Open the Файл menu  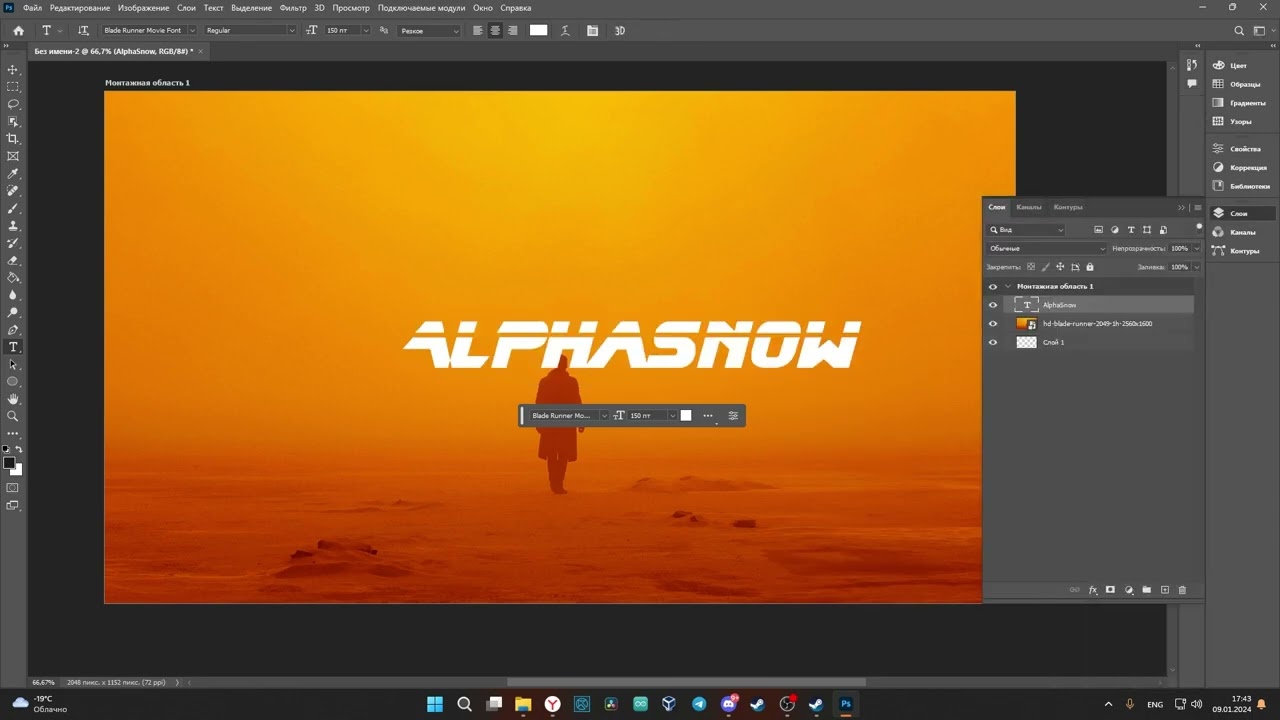32,7
